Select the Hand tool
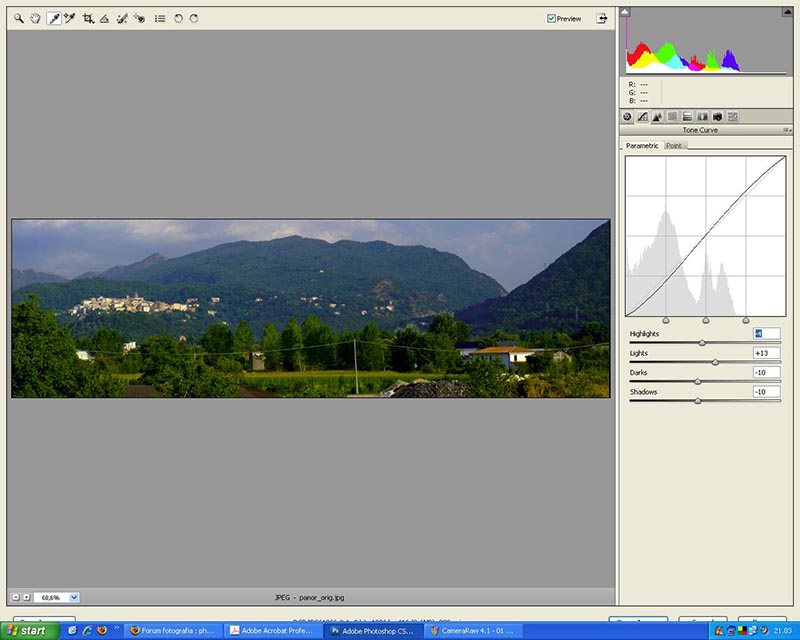800x640 pixels. 34,17
